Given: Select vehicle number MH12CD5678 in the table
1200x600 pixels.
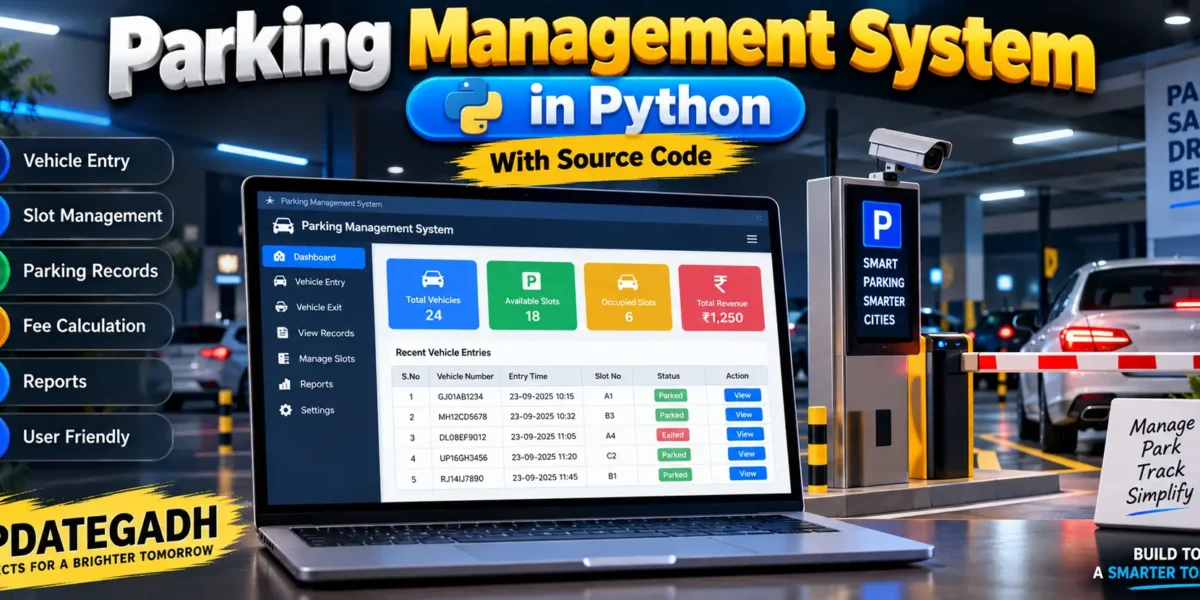Looking at the screenshot, I should (x=463, y=416).
